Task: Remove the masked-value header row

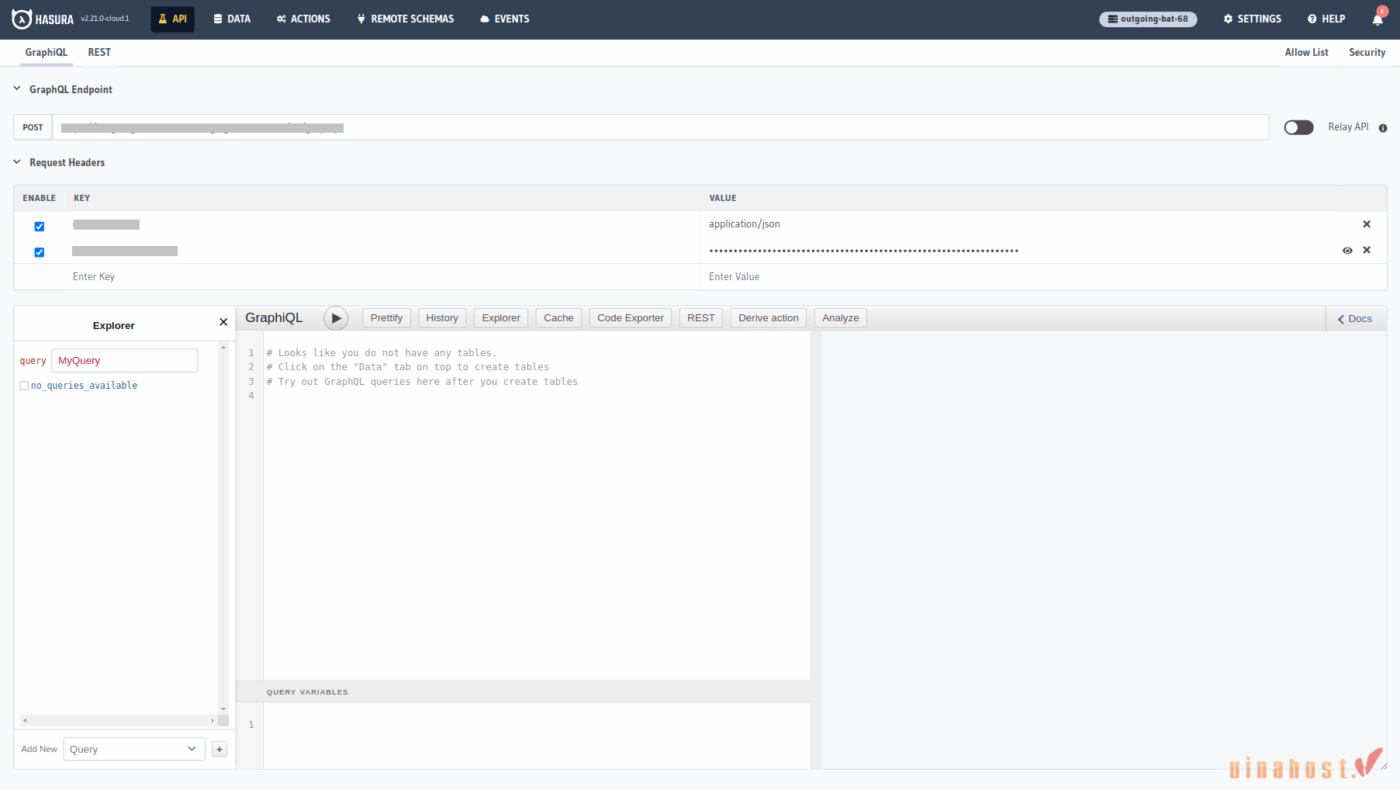Action: 1367,250
